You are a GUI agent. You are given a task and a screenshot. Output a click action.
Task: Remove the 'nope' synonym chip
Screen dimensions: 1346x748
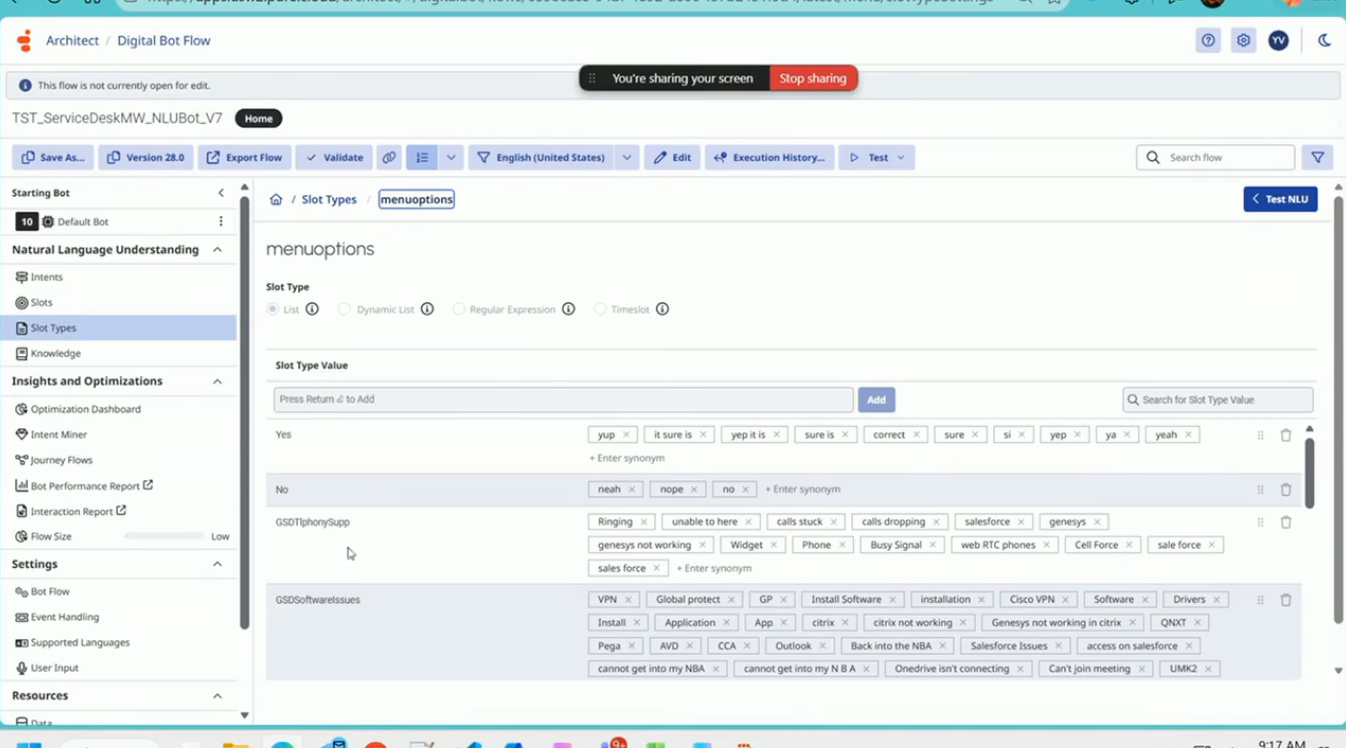pyautogui.click(x=694, y=490)
